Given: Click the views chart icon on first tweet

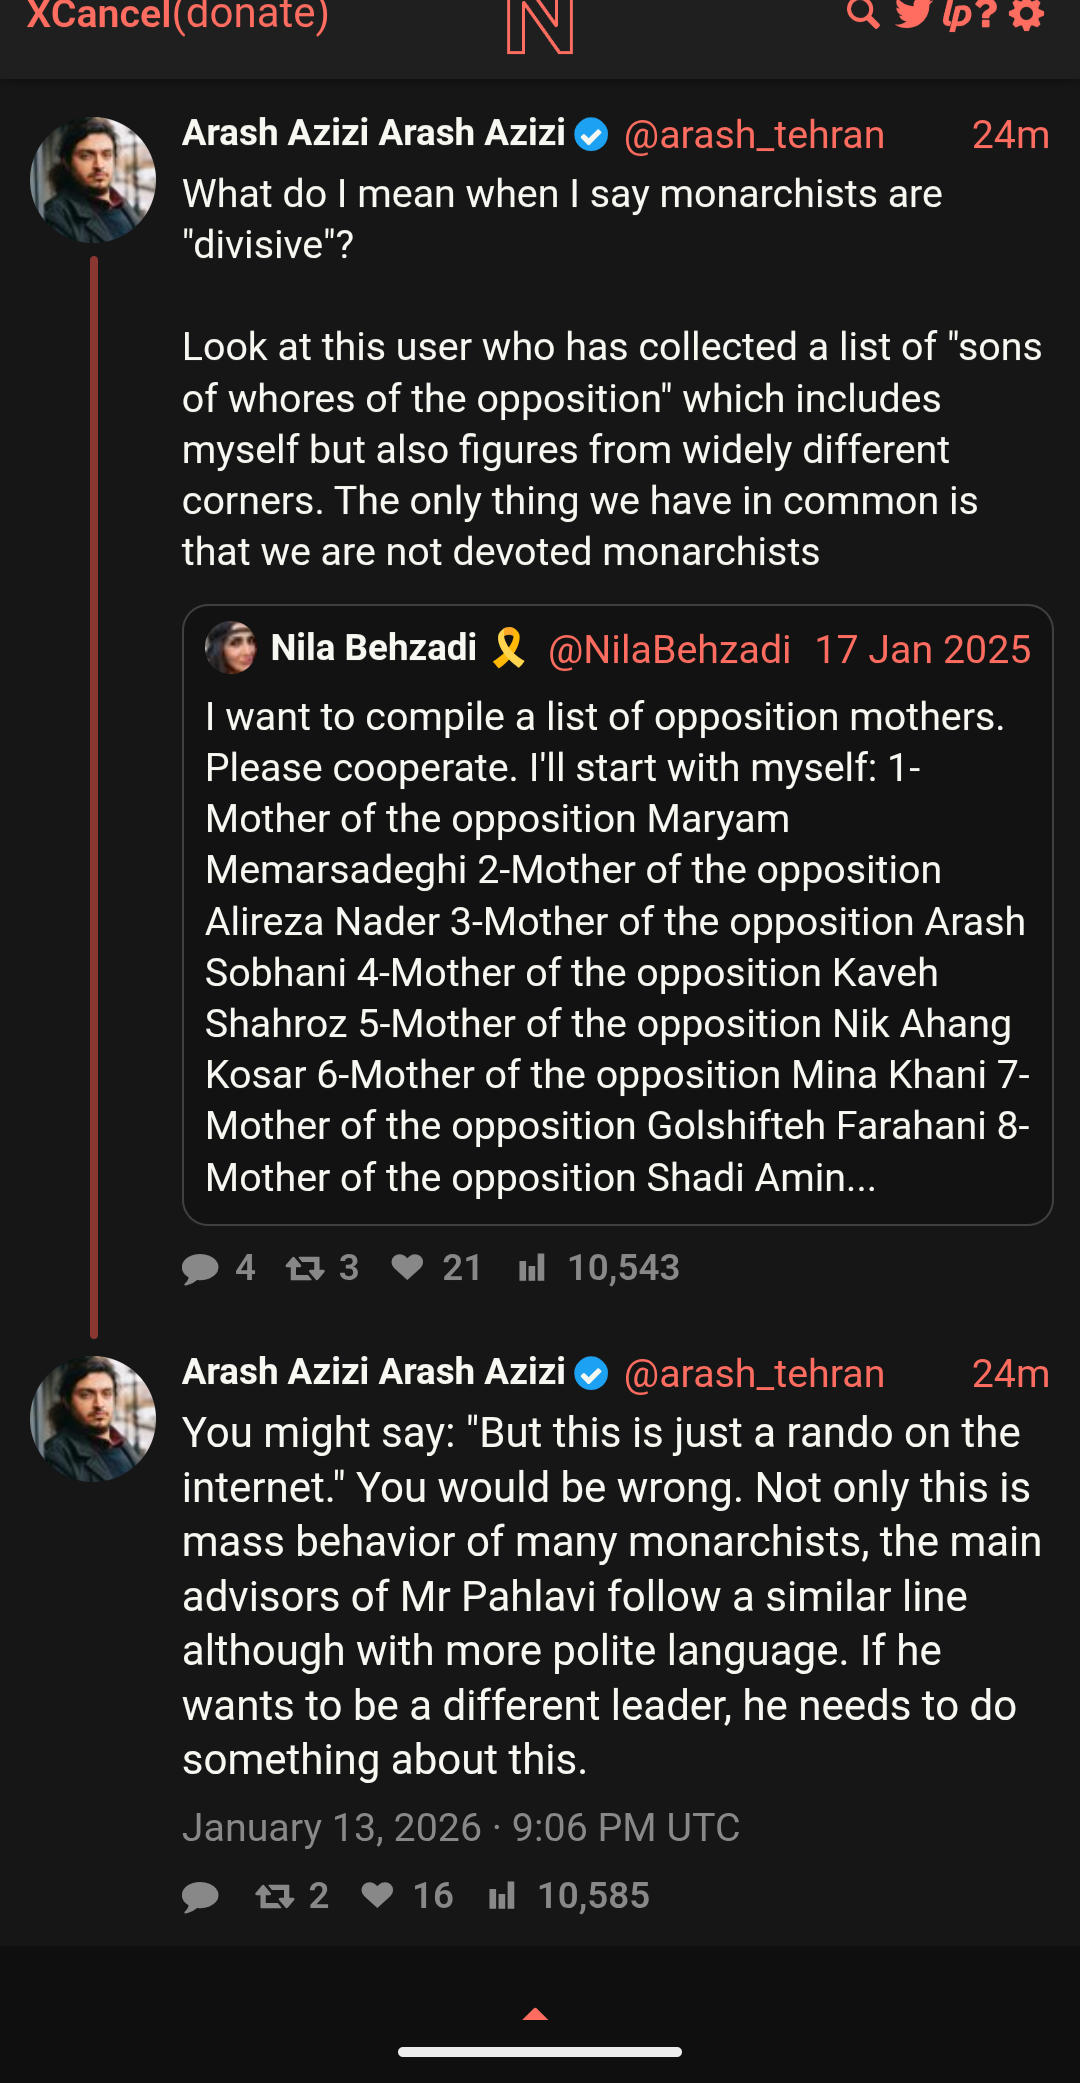Looking at the screenshot, I should click(532, 1268).
